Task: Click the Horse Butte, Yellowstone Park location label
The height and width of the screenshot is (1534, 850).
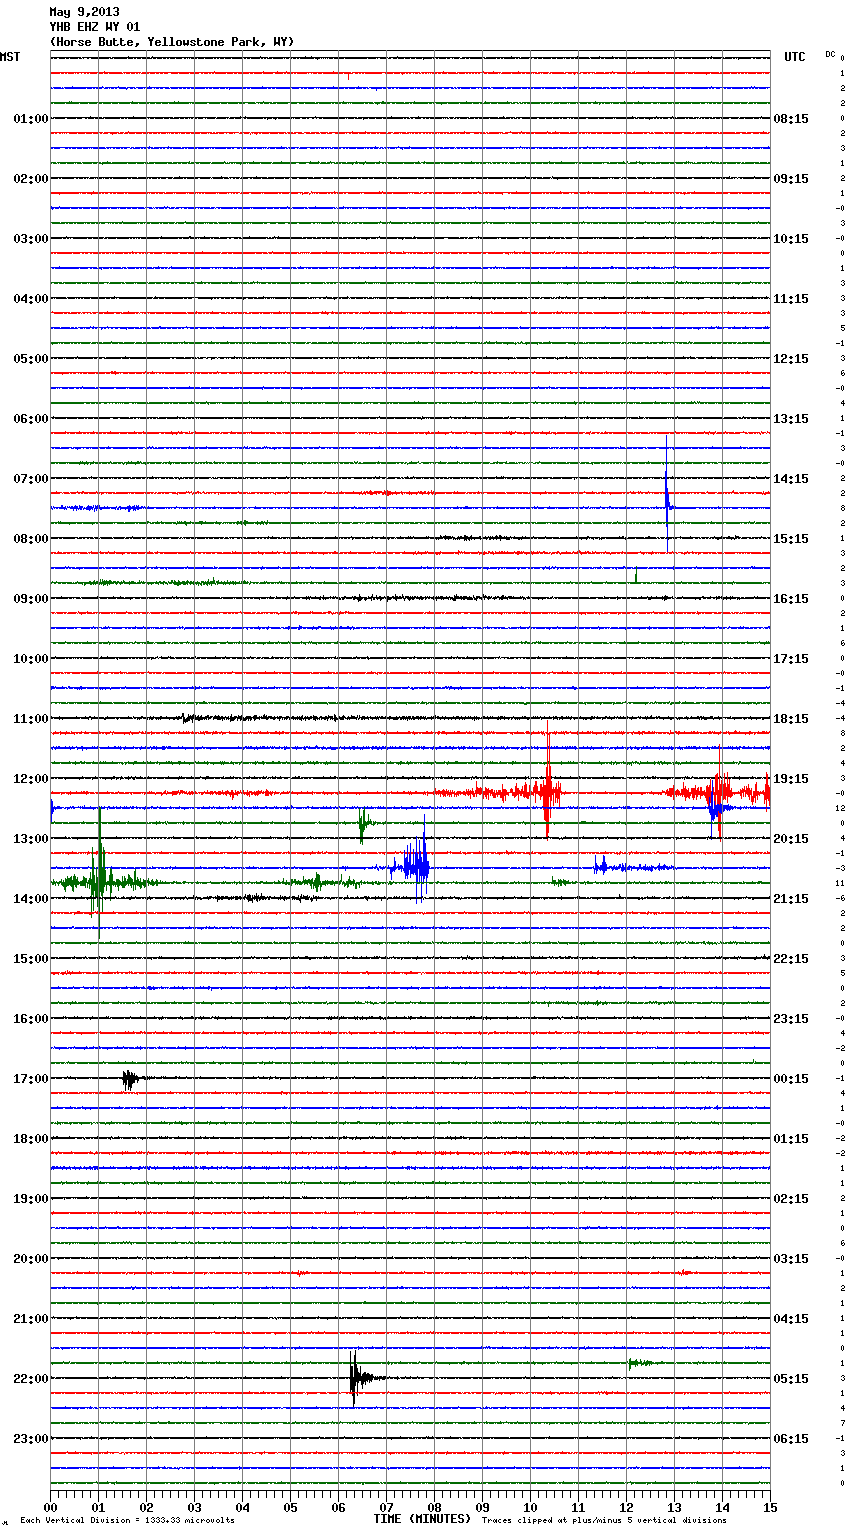Action: [172, 42]
